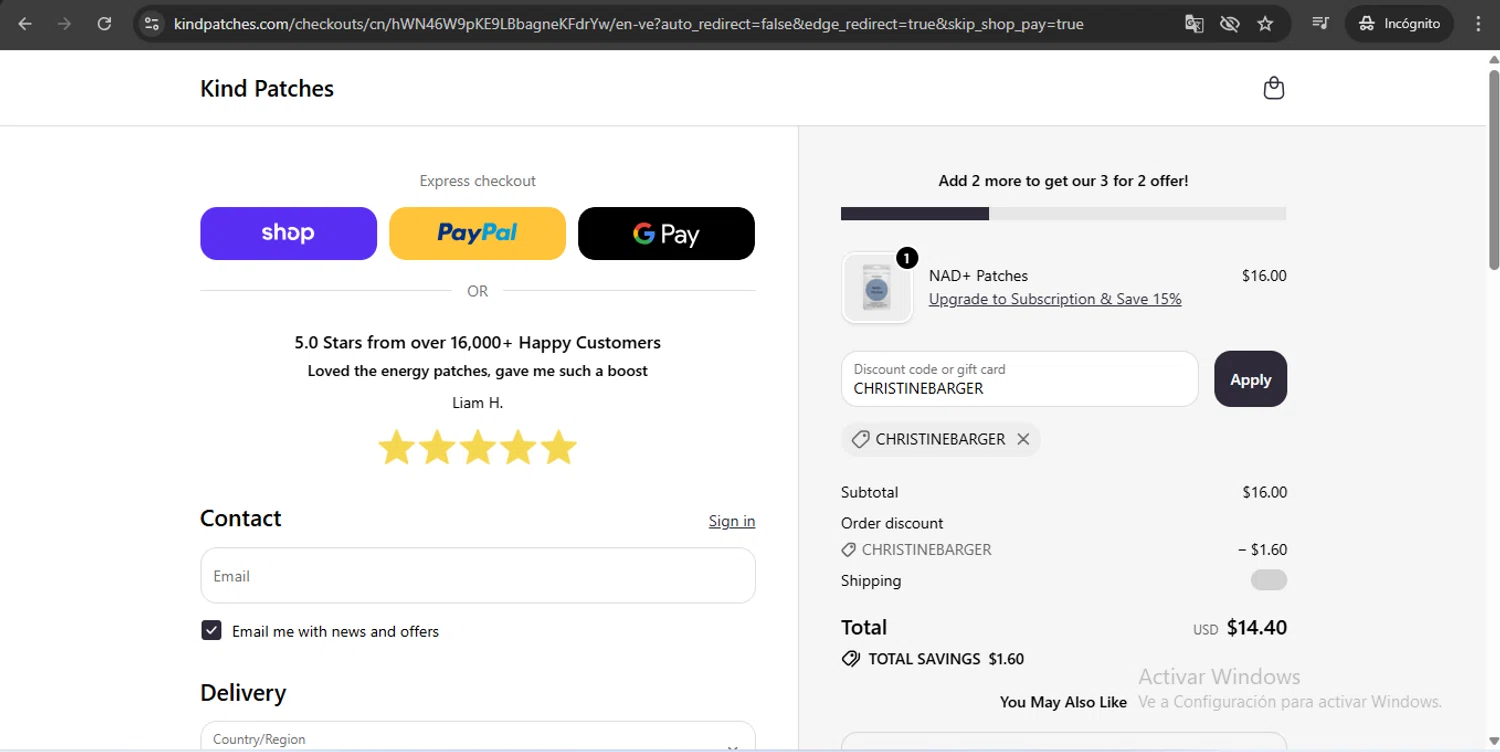Click the vertical page scrollbar
This screenshot has height=752, width=1500.
click(1494, 170)
